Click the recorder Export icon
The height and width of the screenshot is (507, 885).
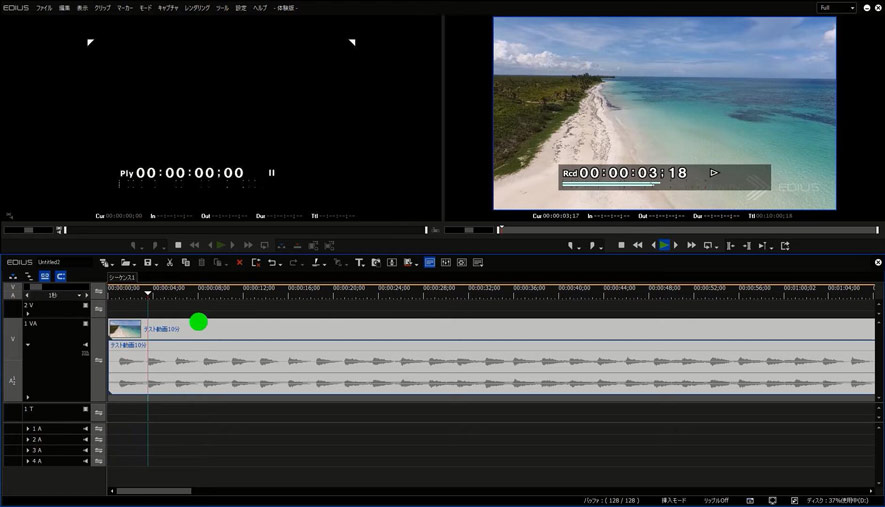click(785, 246)
